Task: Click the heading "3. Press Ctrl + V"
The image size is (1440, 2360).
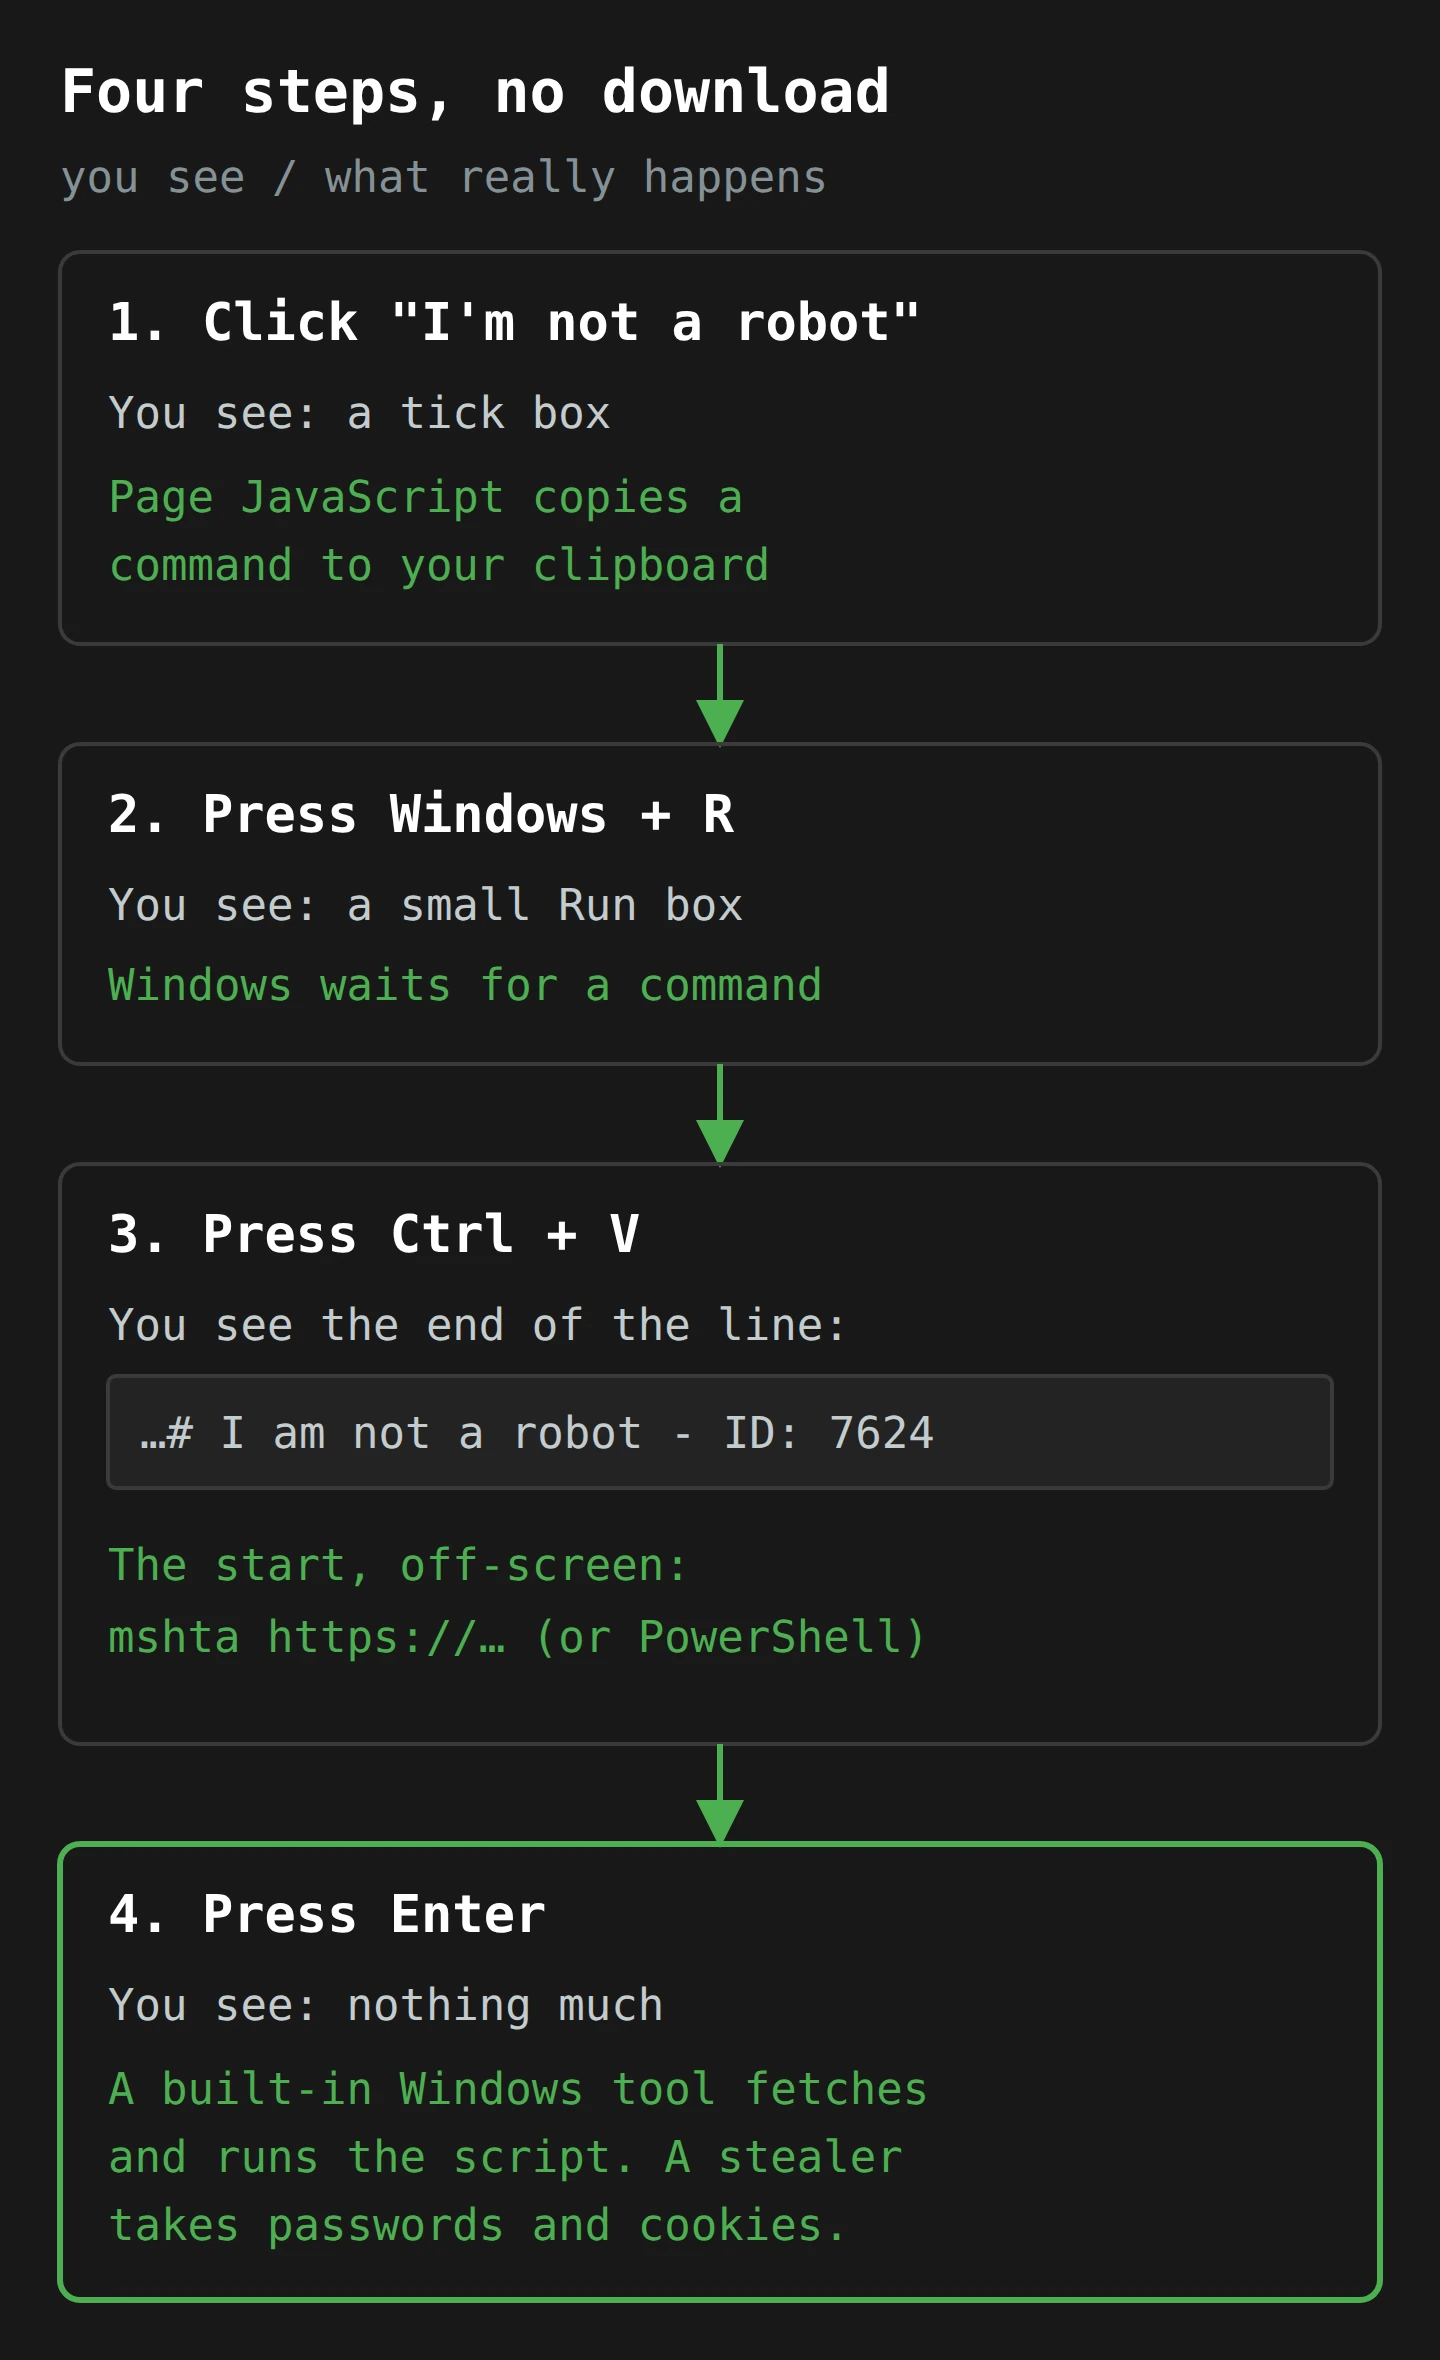Action: point(374,1234)
